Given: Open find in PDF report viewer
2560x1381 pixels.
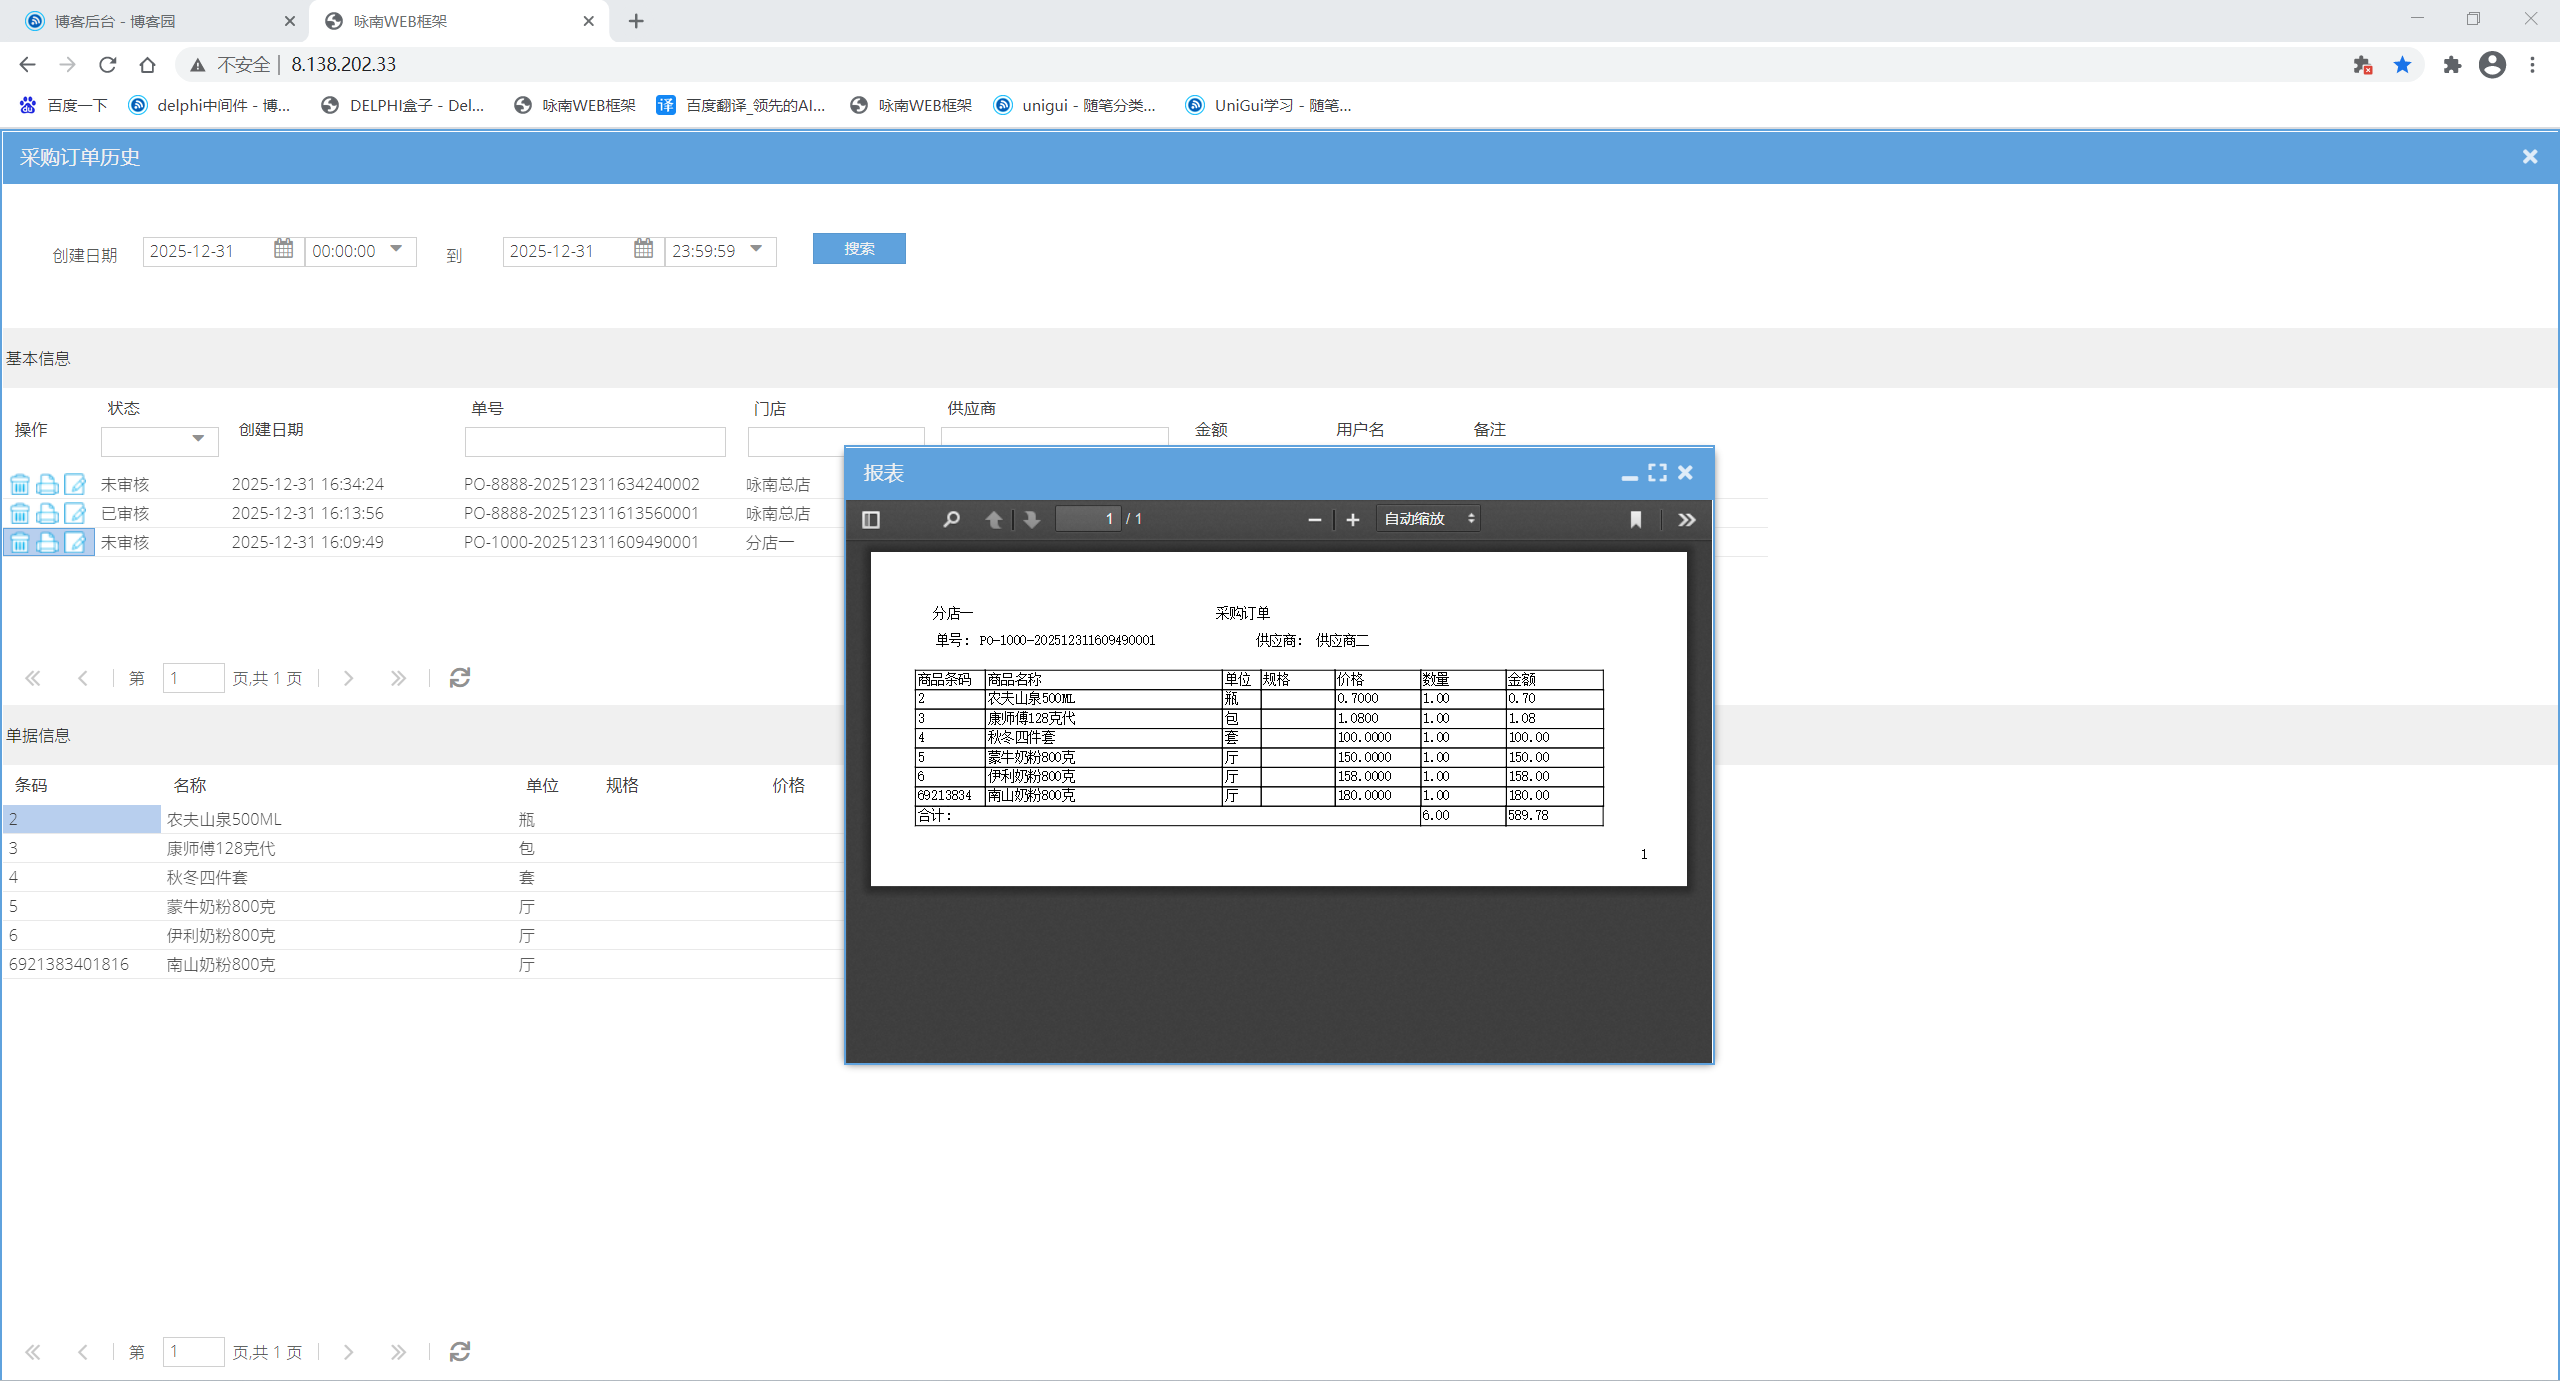Looking at the screenshot, I should tap(951, 519).
